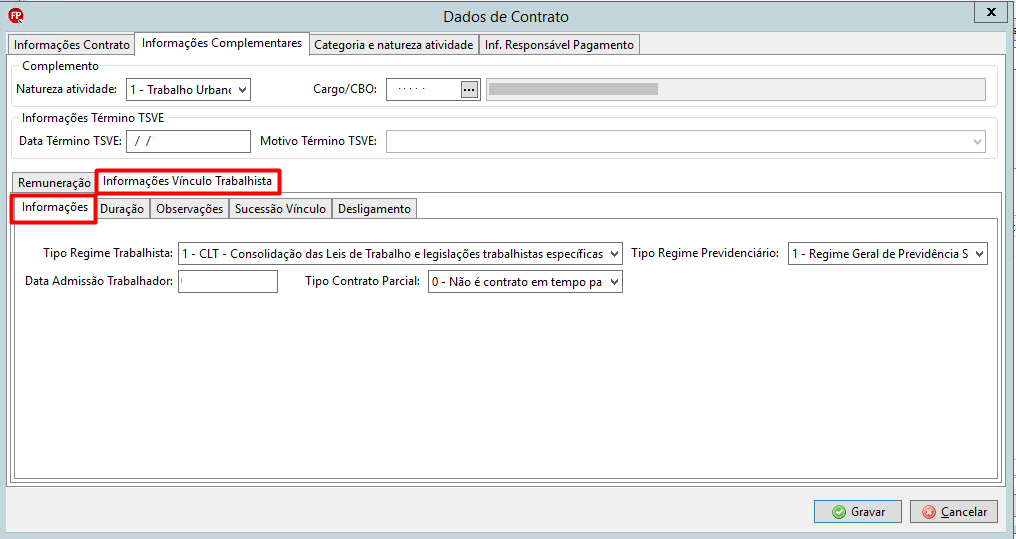Open the Desligamento sub-tab
This screenshot has height=539, width=1016.
click(375, 209)
